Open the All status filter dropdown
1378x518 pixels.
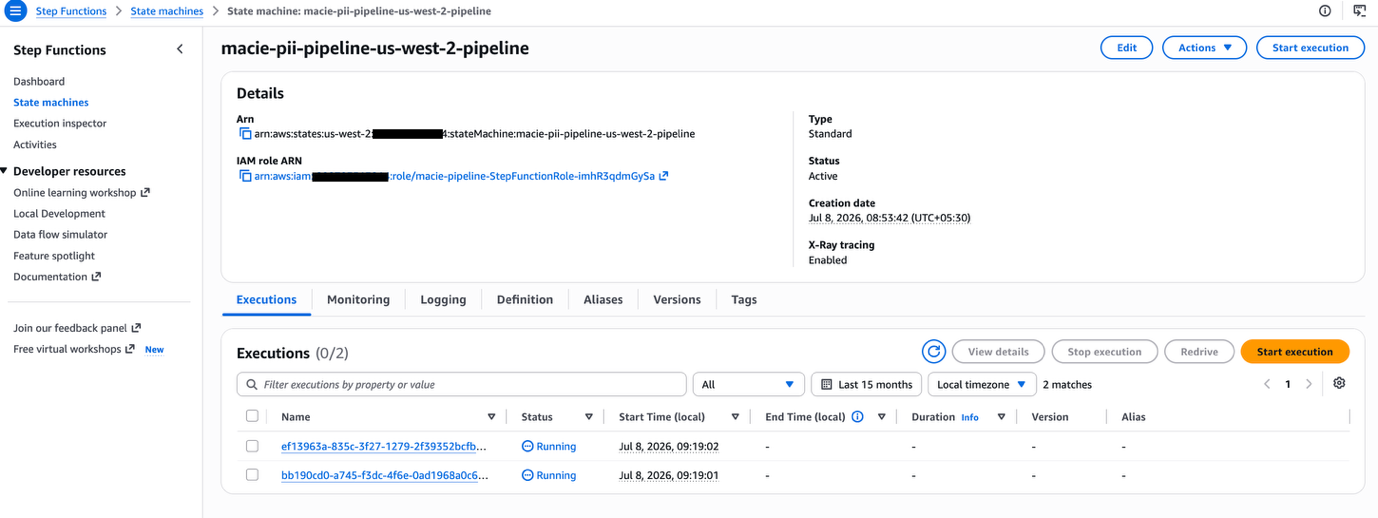748,384
